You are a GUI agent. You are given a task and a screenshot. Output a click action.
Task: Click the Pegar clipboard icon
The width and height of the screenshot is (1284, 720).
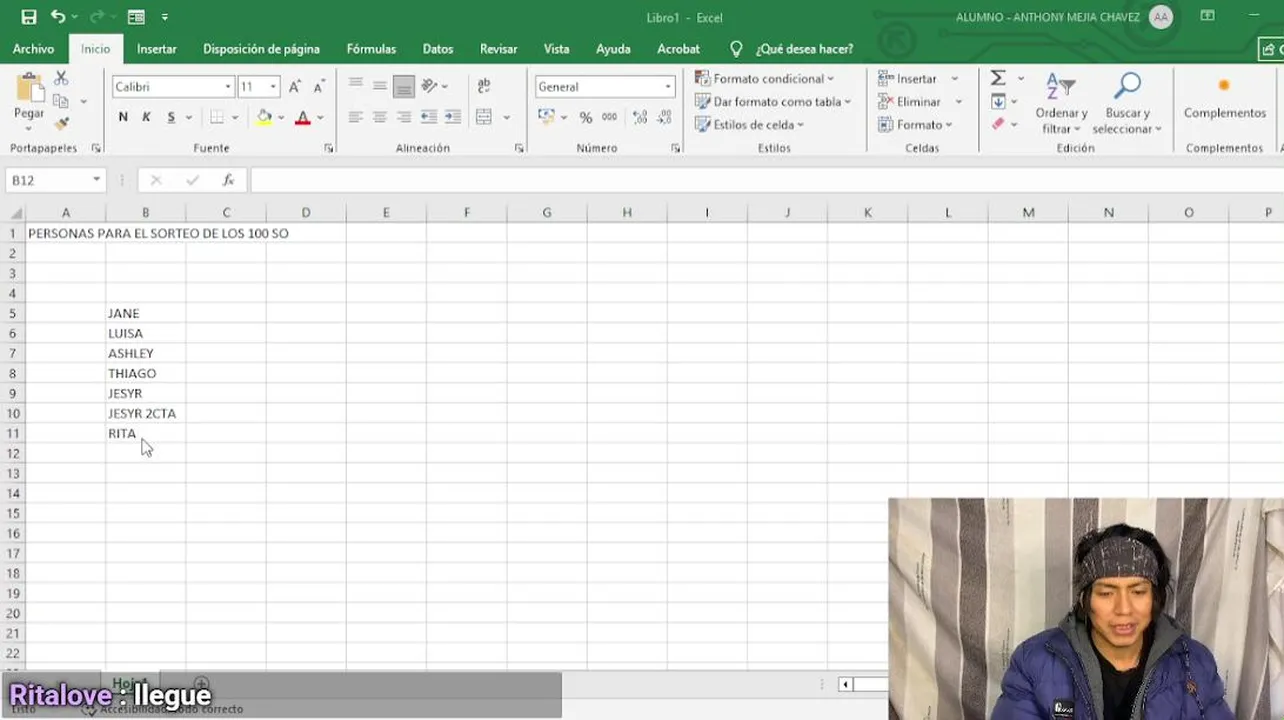29,87
